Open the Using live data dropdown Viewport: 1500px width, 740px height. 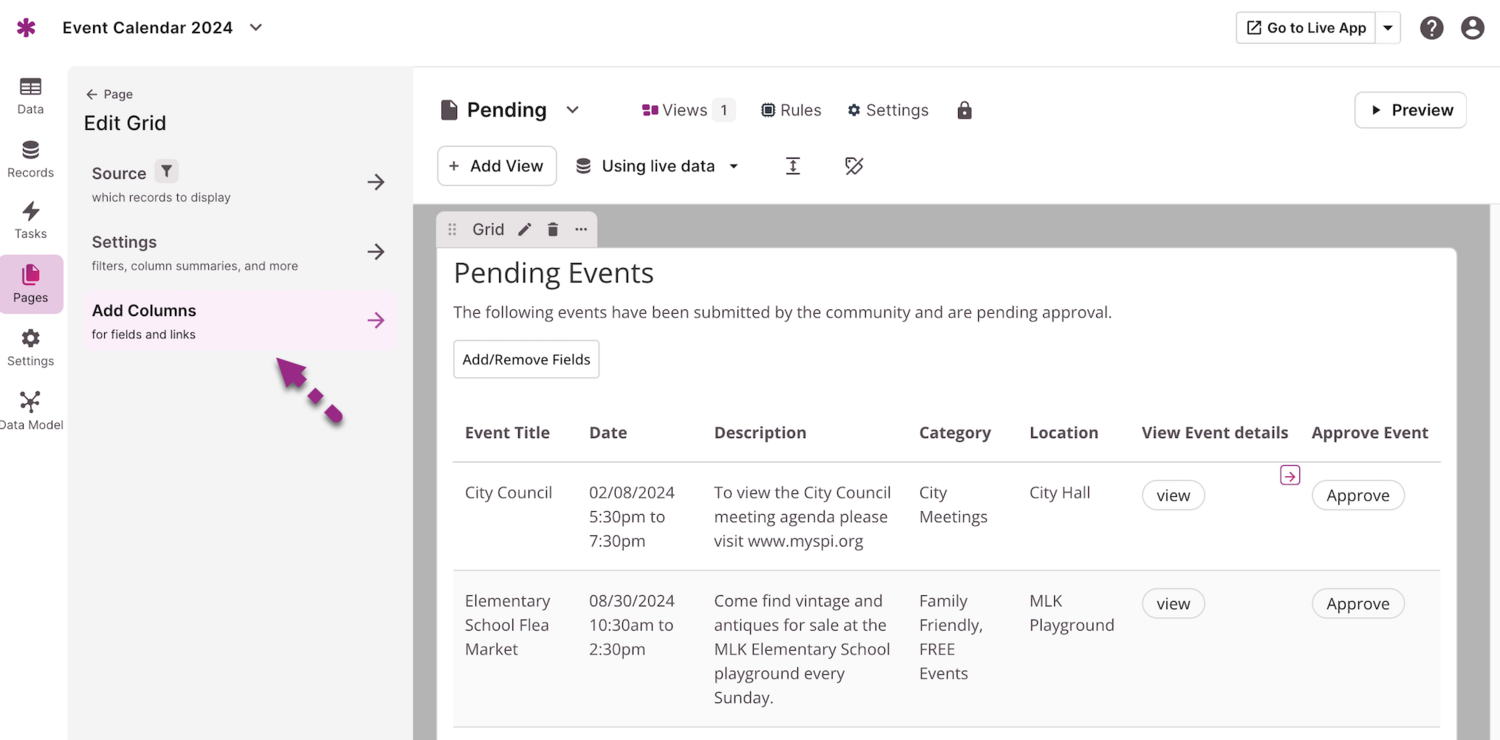[660, 166]
